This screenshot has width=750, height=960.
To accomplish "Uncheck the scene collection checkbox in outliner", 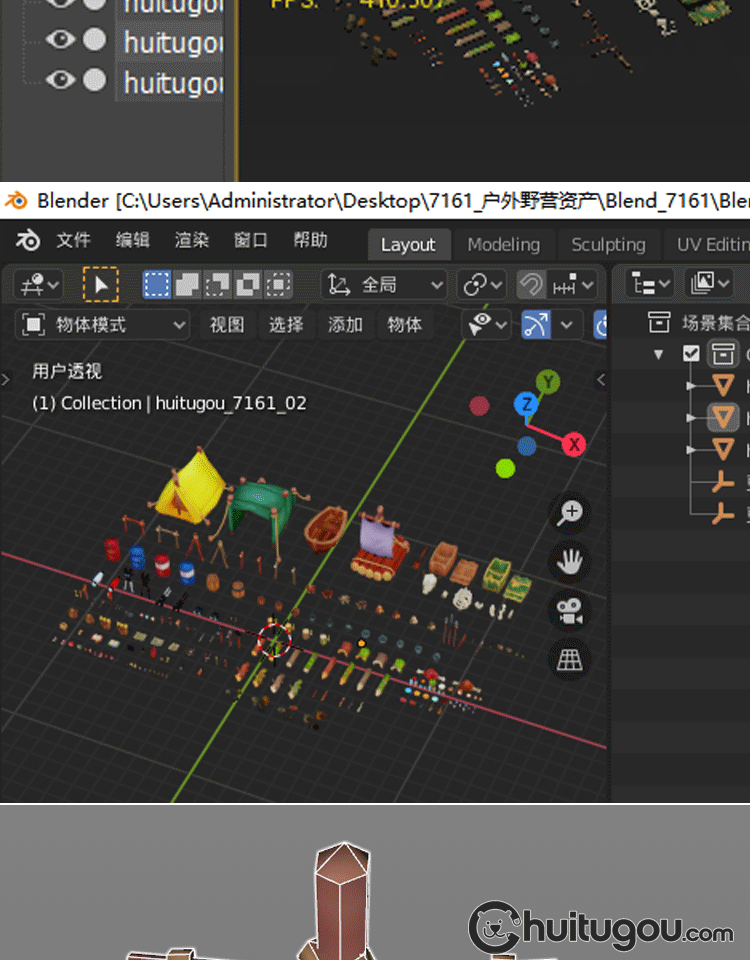I will tap(691, 353).
